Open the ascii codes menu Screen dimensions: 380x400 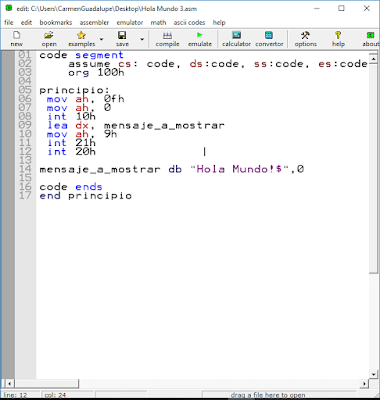point(189,22)
